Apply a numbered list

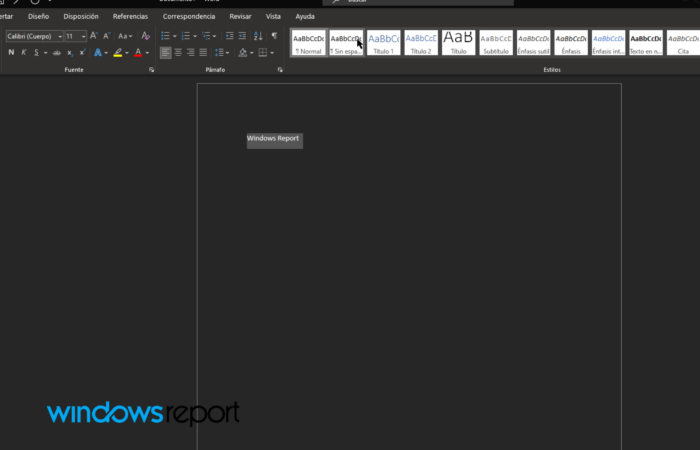186,36
